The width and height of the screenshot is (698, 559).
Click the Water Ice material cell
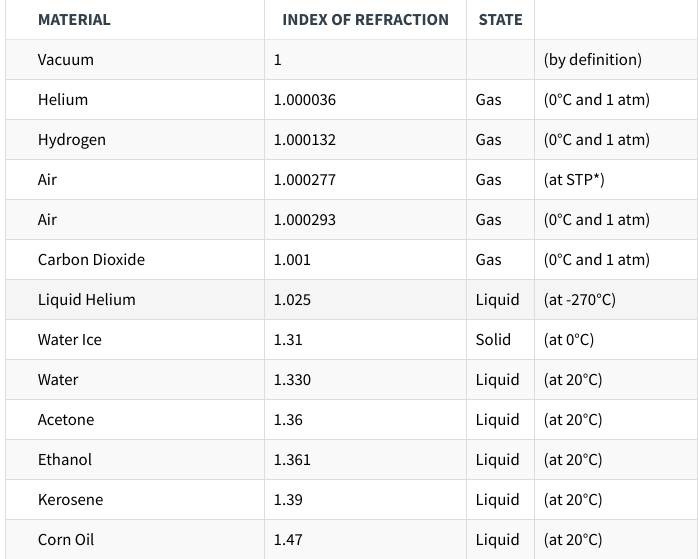point(70,339)
